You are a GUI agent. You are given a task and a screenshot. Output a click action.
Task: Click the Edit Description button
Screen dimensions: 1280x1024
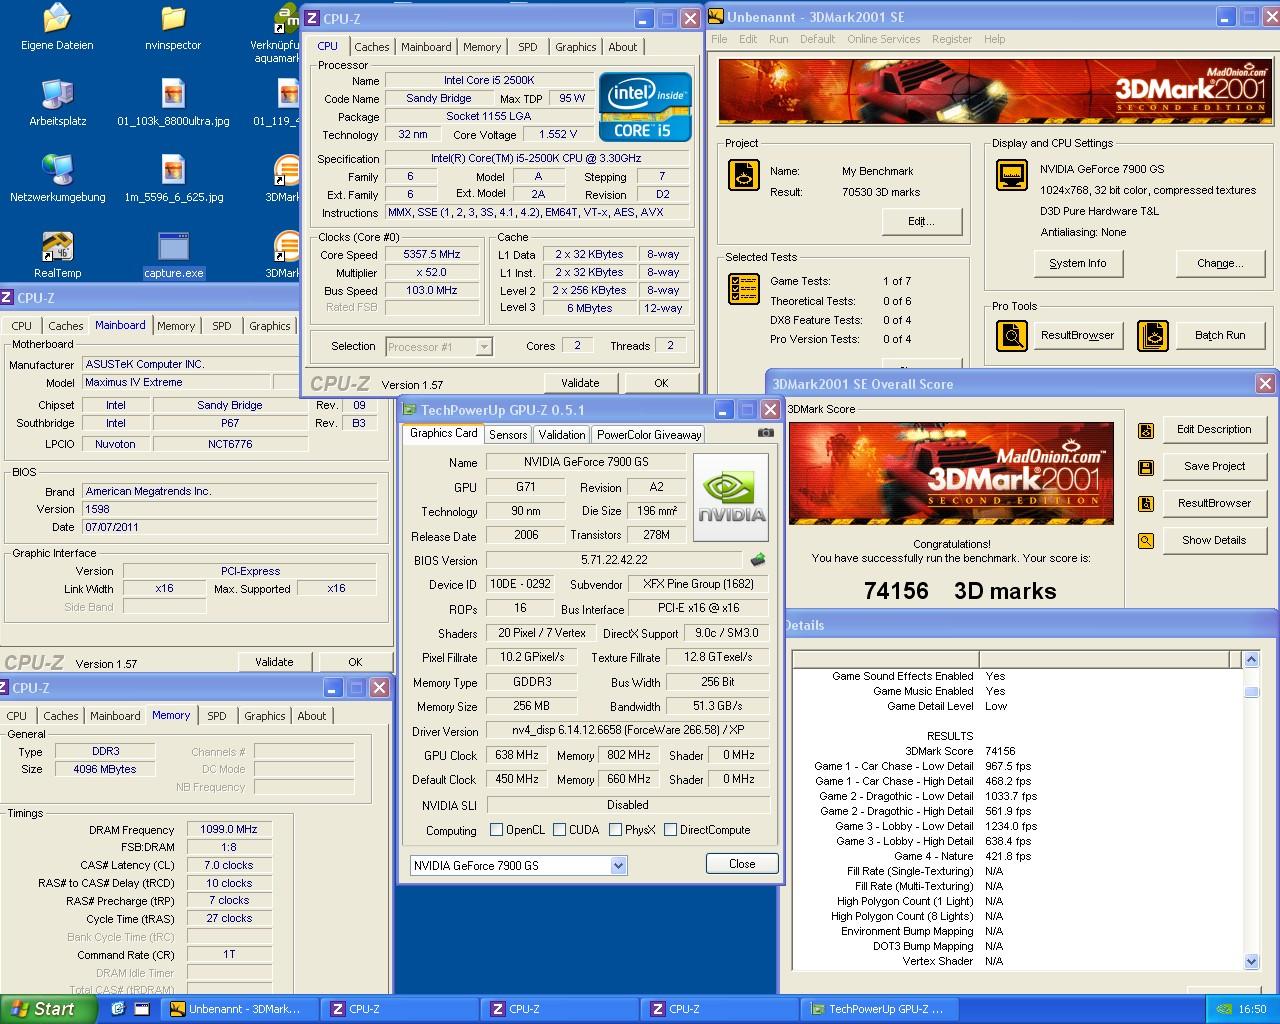(1214, 430)
